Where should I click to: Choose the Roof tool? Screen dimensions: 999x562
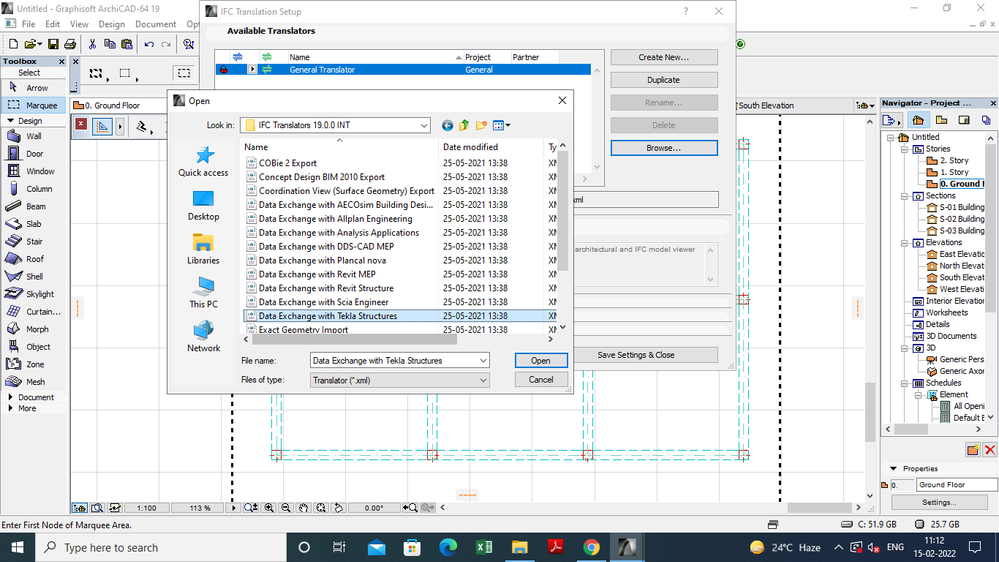click(34, 259)
